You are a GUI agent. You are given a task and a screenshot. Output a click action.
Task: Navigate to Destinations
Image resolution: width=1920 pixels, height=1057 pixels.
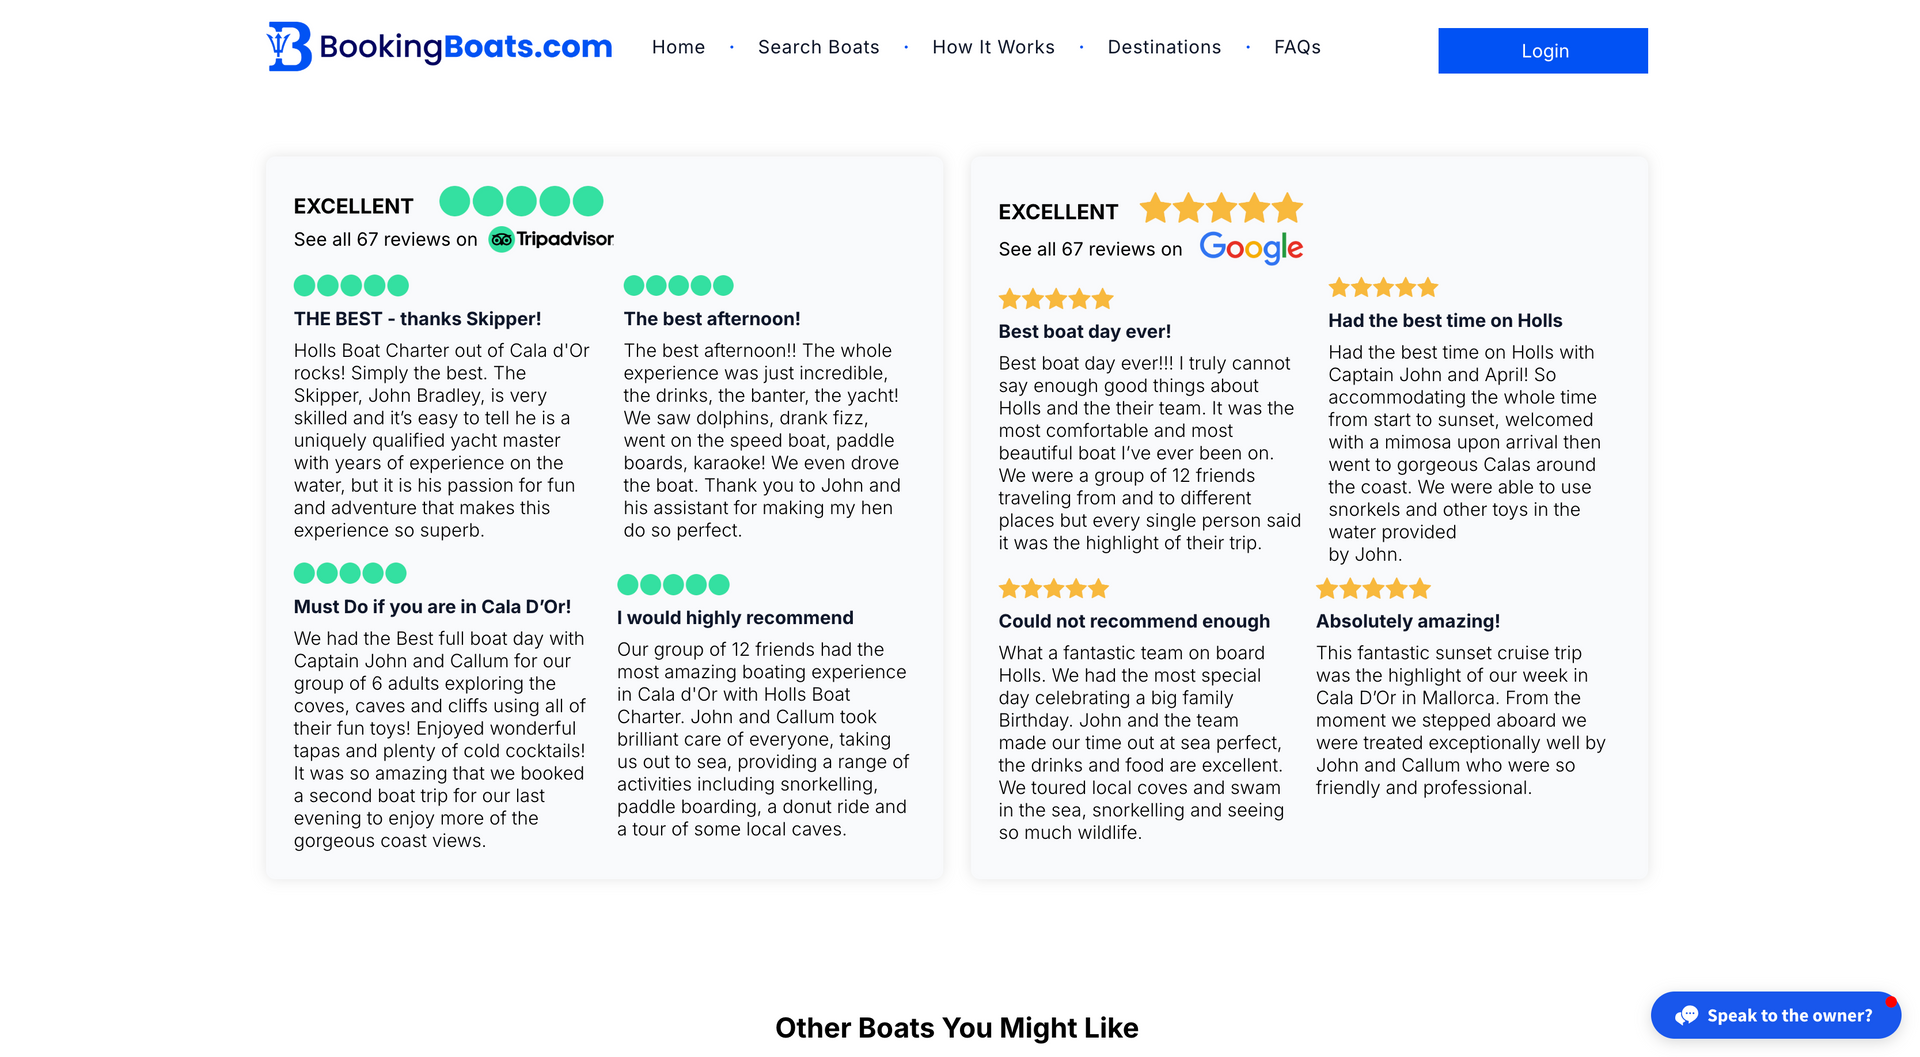tap(1164, 47)
